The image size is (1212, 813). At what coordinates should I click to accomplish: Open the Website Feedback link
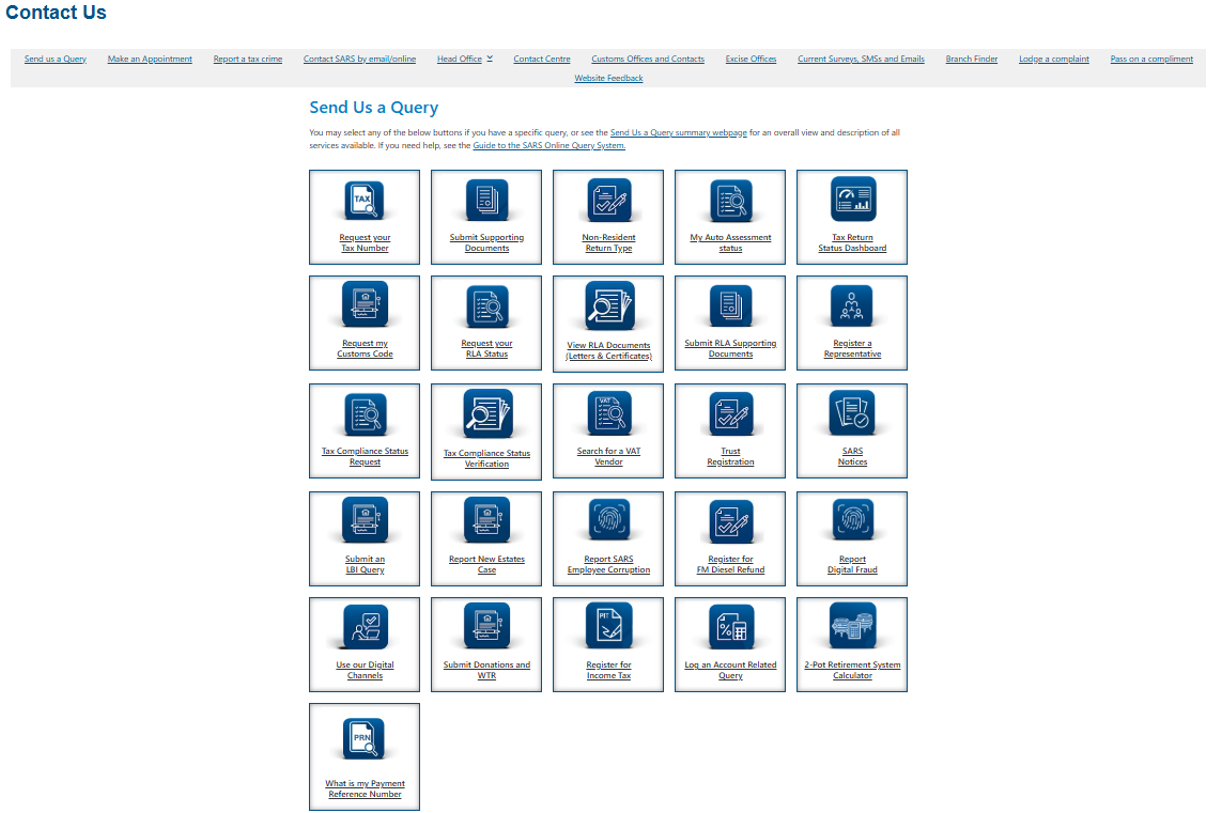click(x=609, y=78)
